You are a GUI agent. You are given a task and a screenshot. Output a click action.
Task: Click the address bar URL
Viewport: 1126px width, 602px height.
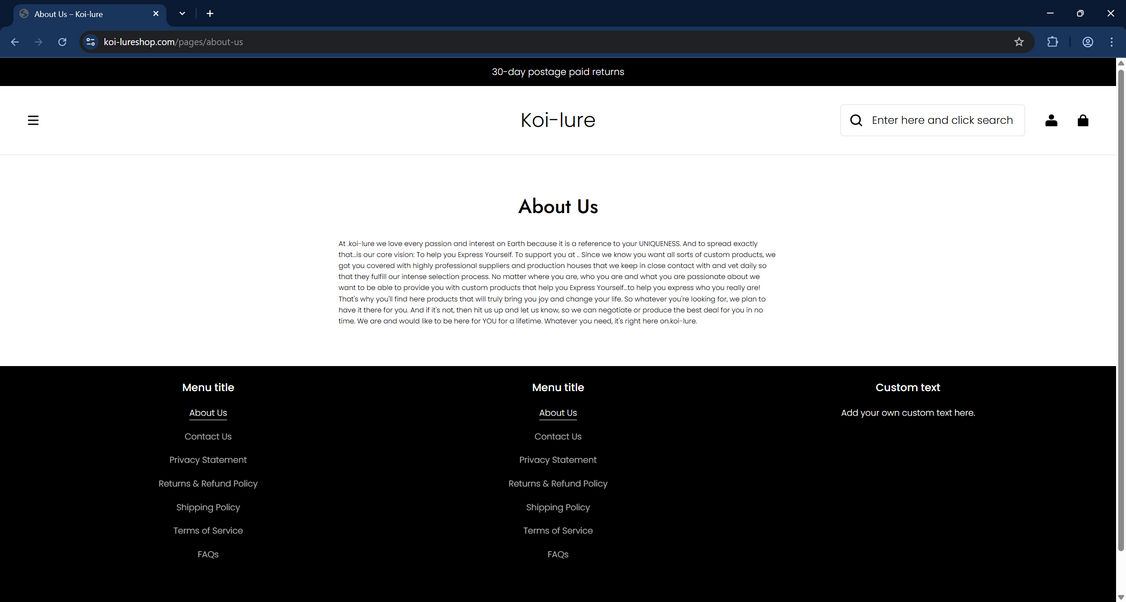click(173, 42)
